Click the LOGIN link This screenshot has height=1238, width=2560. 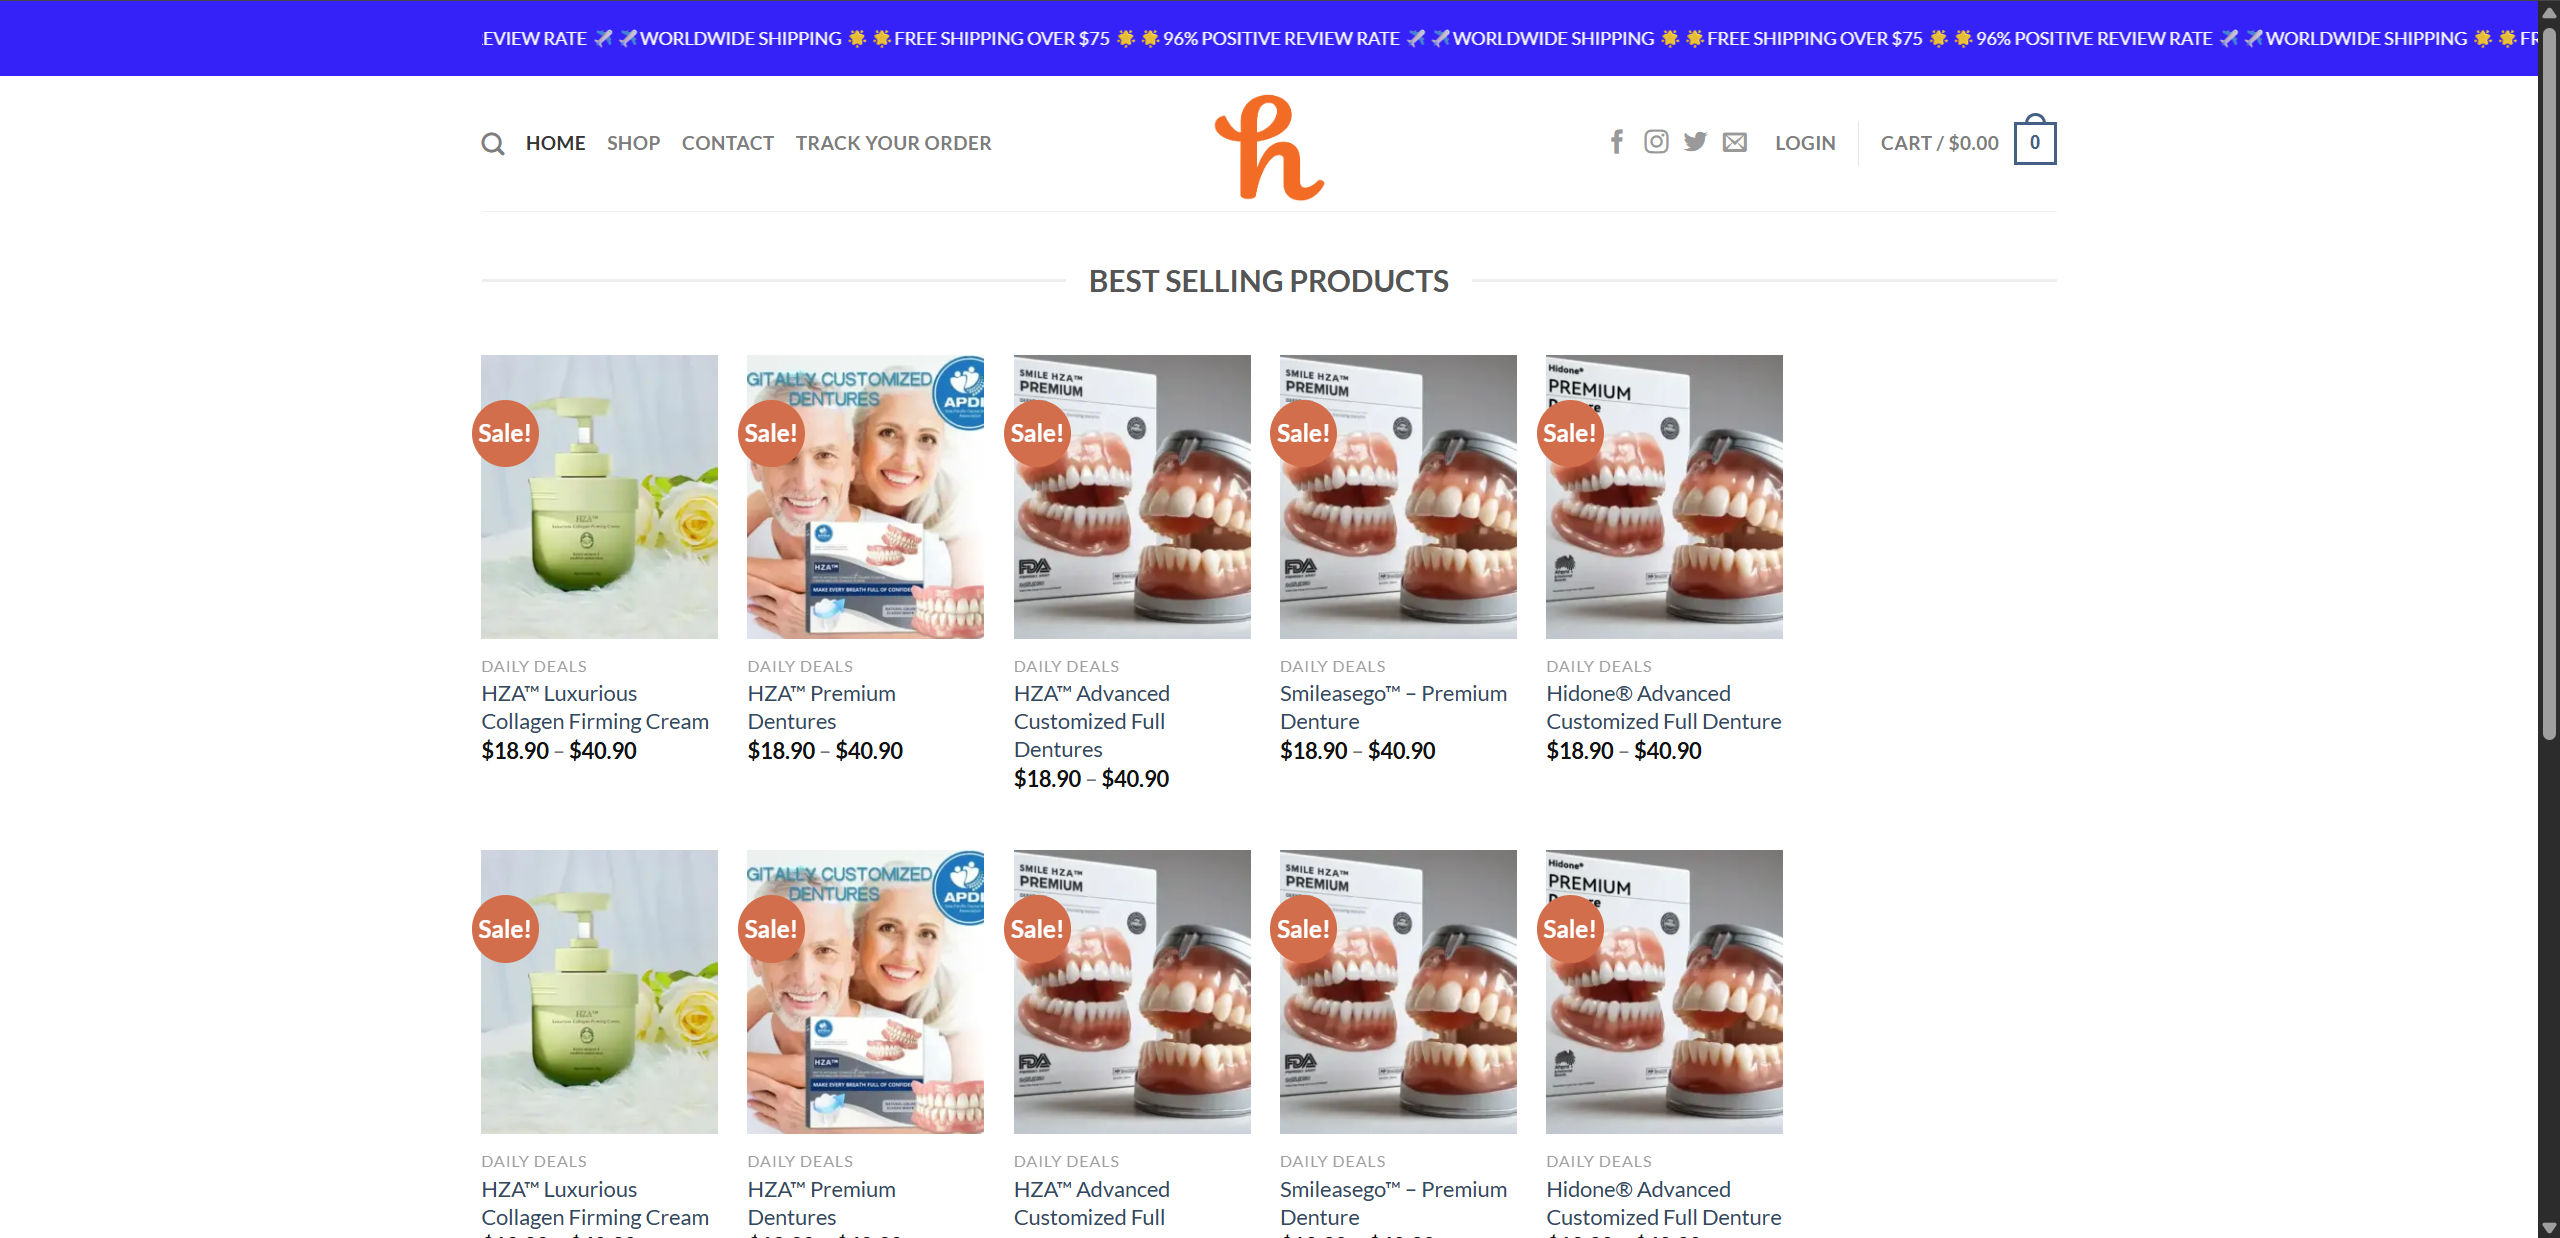[x=1805, y=143]
